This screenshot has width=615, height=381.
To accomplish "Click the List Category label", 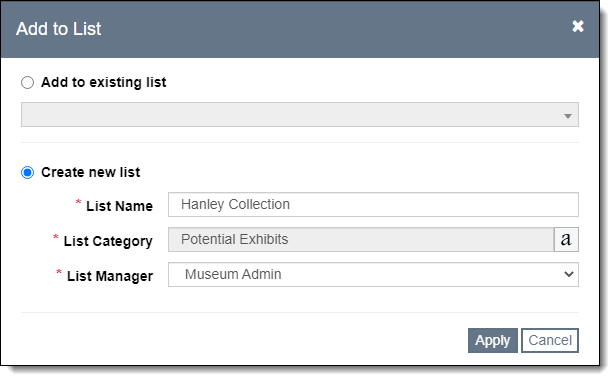I will pos(108,241).
